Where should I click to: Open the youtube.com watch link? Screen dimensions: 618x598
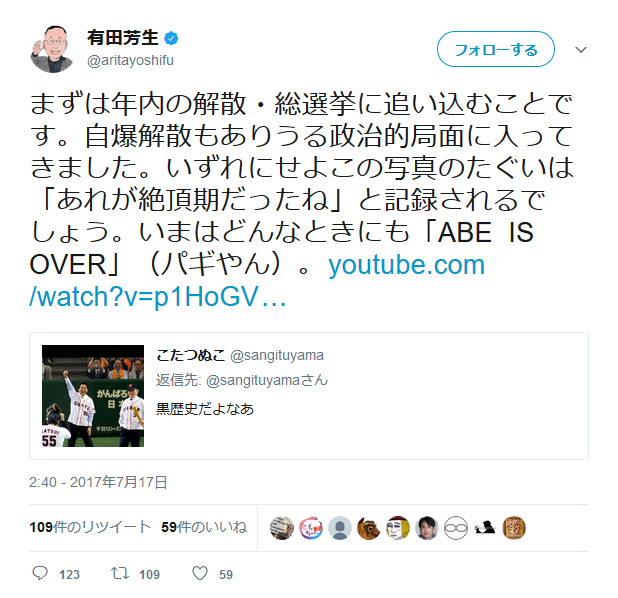tap(257, 280)
